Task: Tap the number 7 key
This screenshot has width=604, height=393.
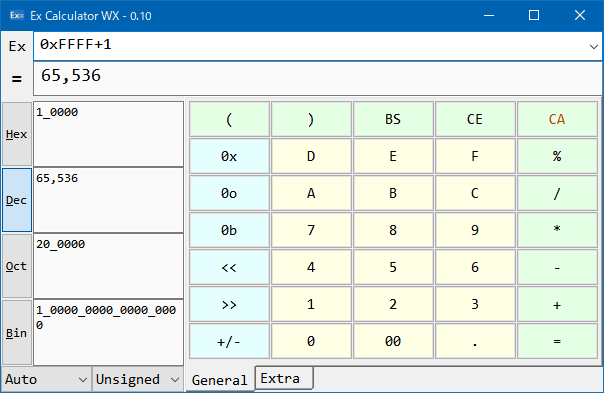Action: tap(311, 230)
